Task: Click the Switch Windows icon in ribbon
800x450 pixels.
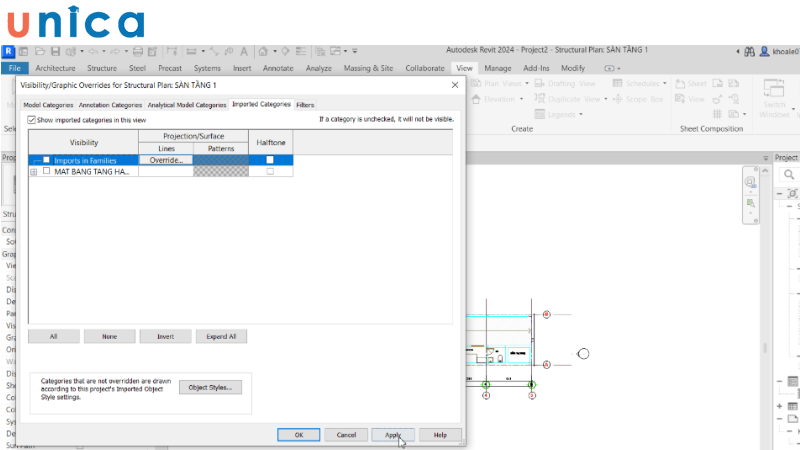Action: click(x=774, y=93)
